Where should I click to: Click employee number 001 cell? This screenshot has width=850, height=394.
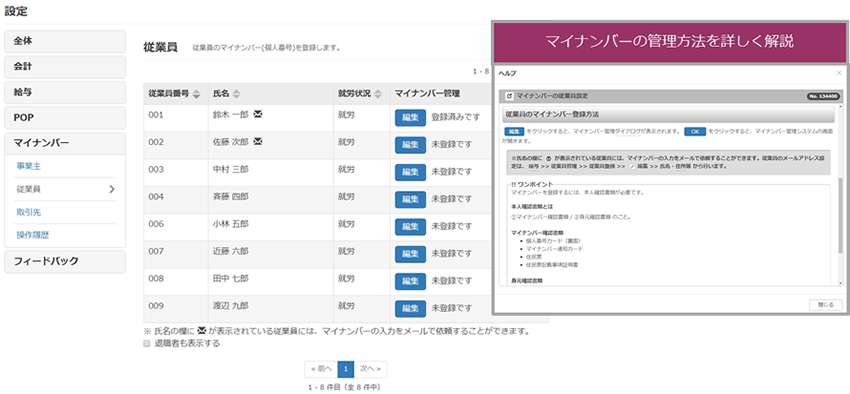pos(176,118)
